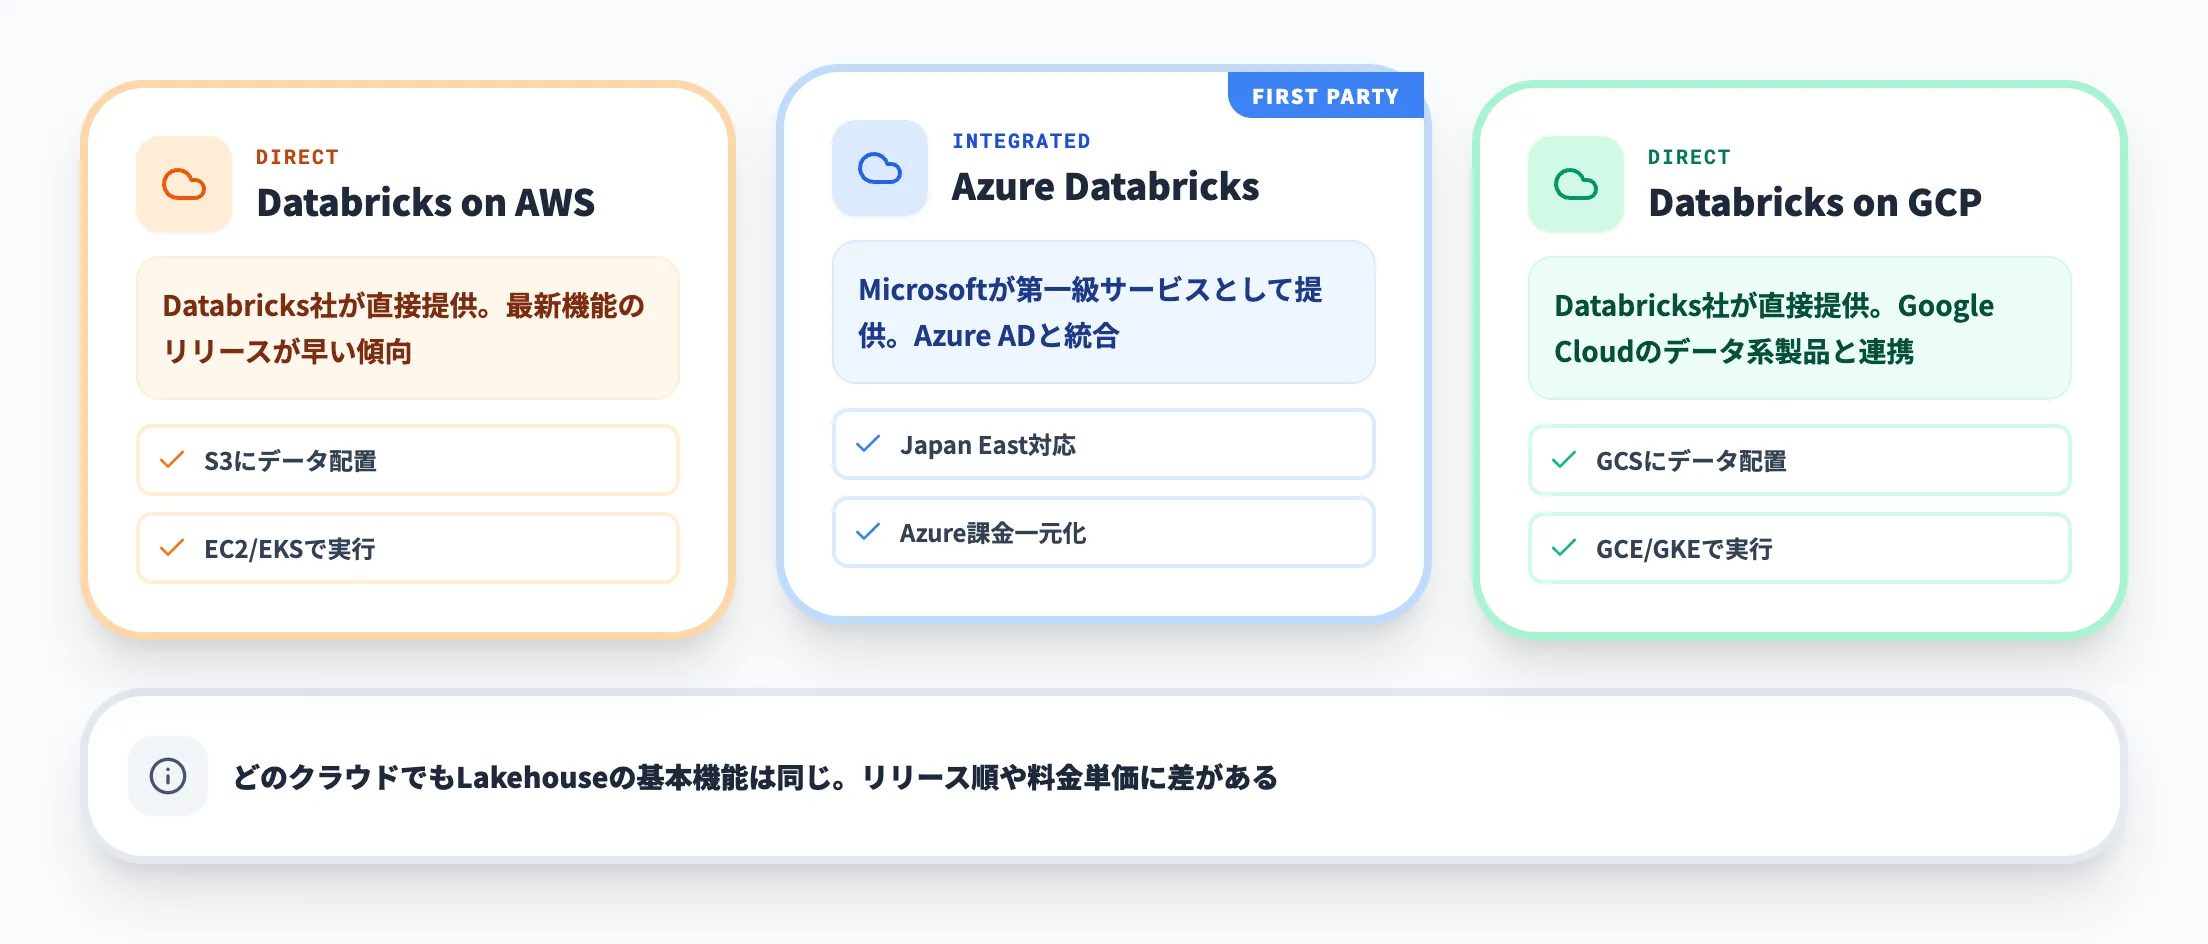The height and width of the screenshot is (944, 2208).
Task: Select the DIRECT label above Databricks on AWS
Action: click(x=298, y=156)
